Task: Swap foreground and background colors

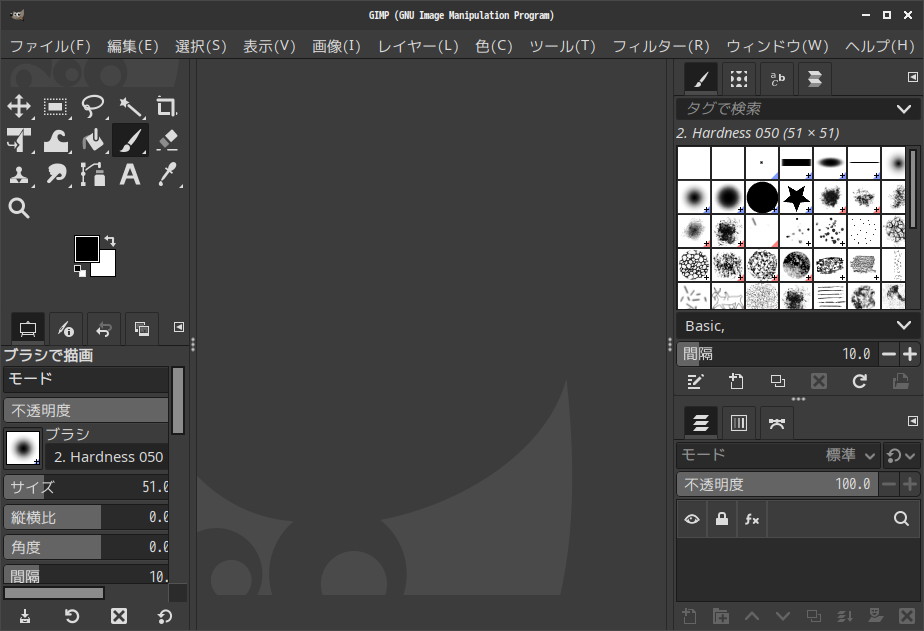Action: [110, 240]
